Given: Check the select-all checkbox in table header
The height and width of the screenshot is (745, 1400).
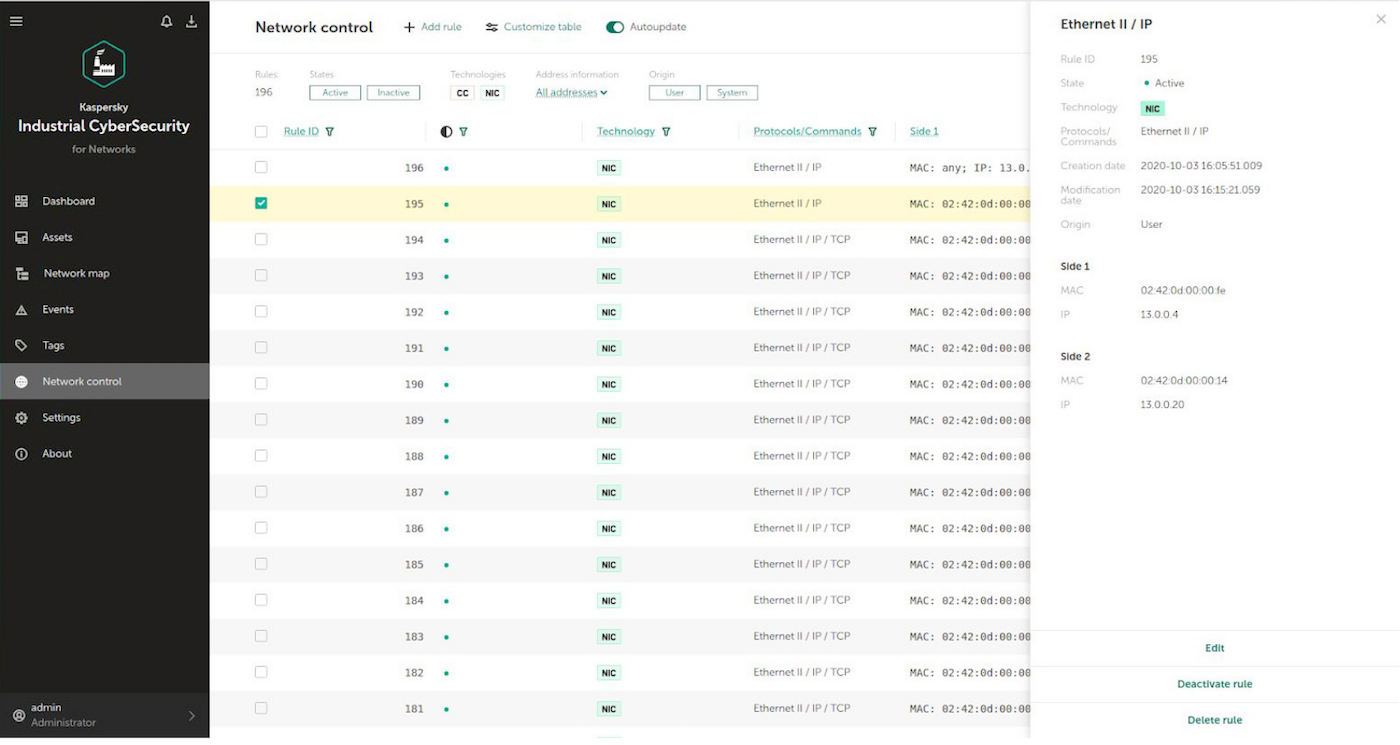Looking at the screenshot, I should 261,132.
